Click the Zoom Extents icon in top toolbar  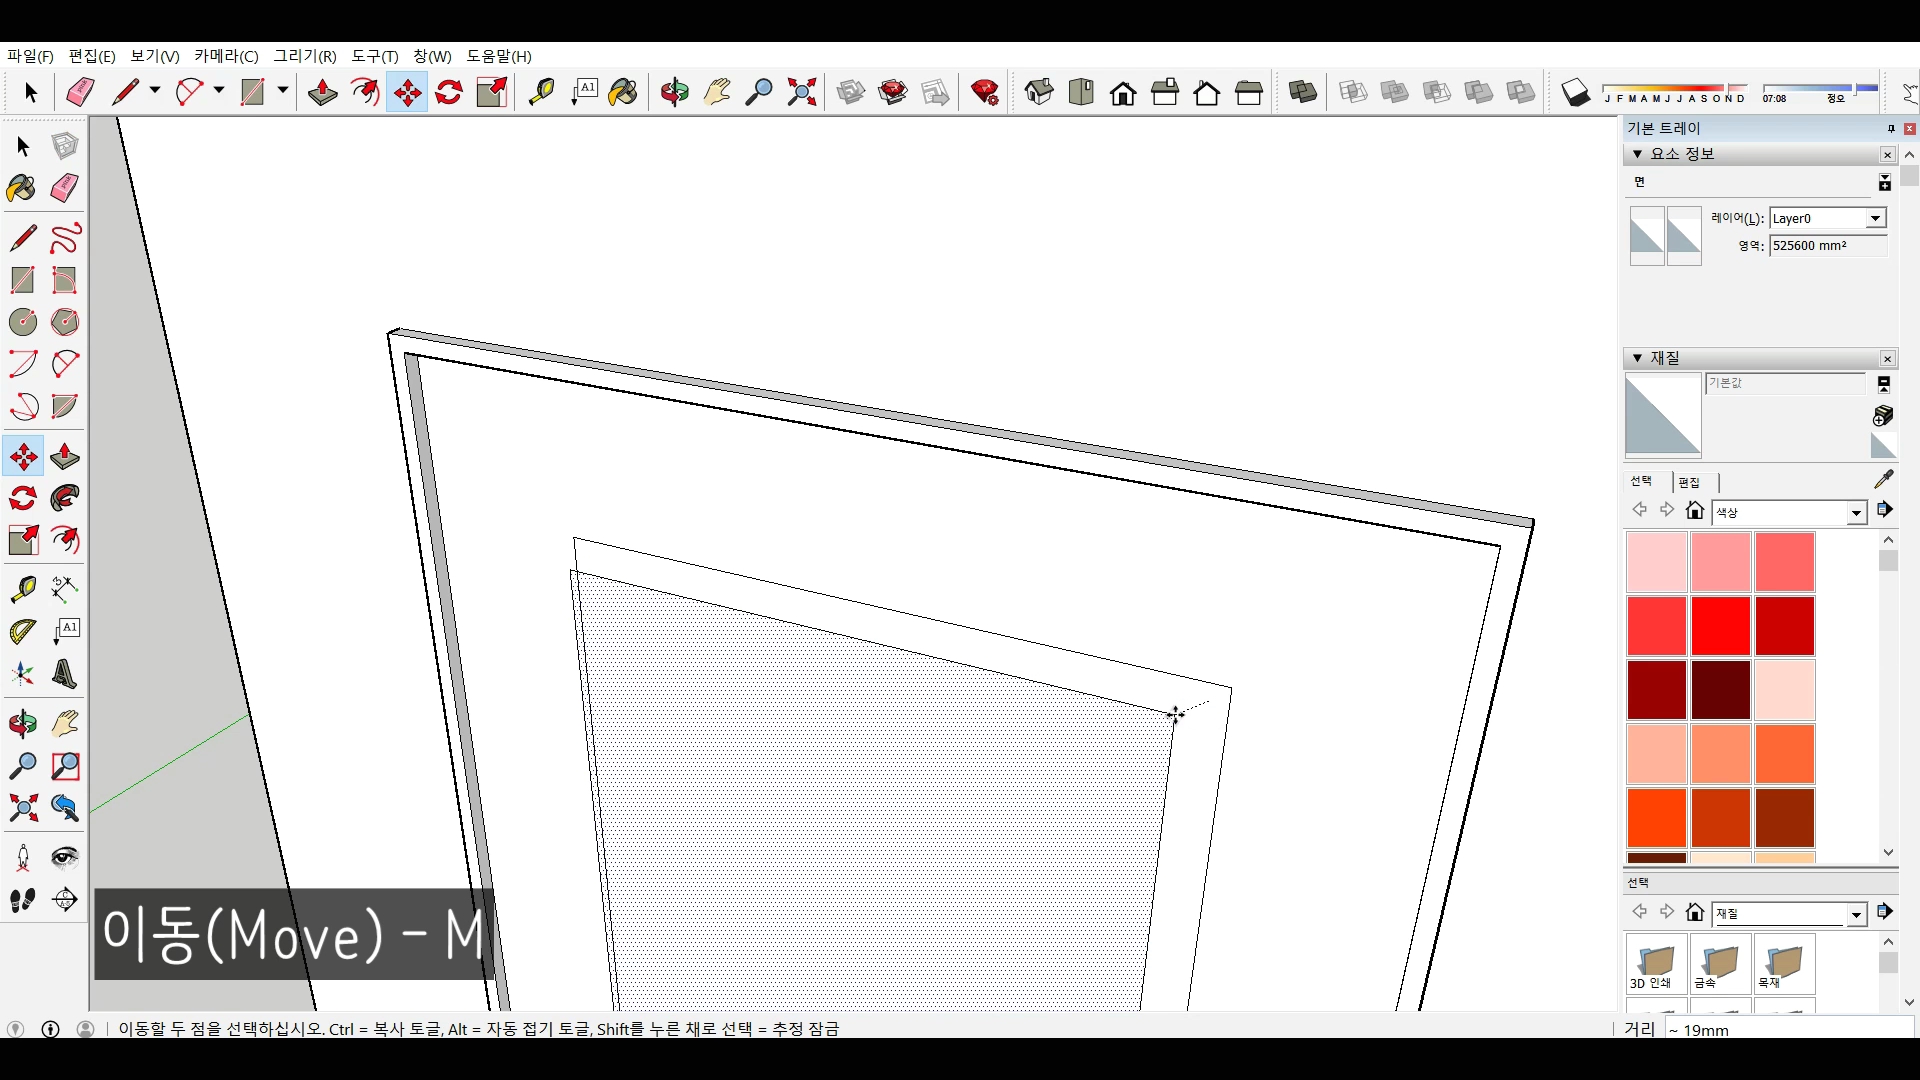(x=801, y=92)
